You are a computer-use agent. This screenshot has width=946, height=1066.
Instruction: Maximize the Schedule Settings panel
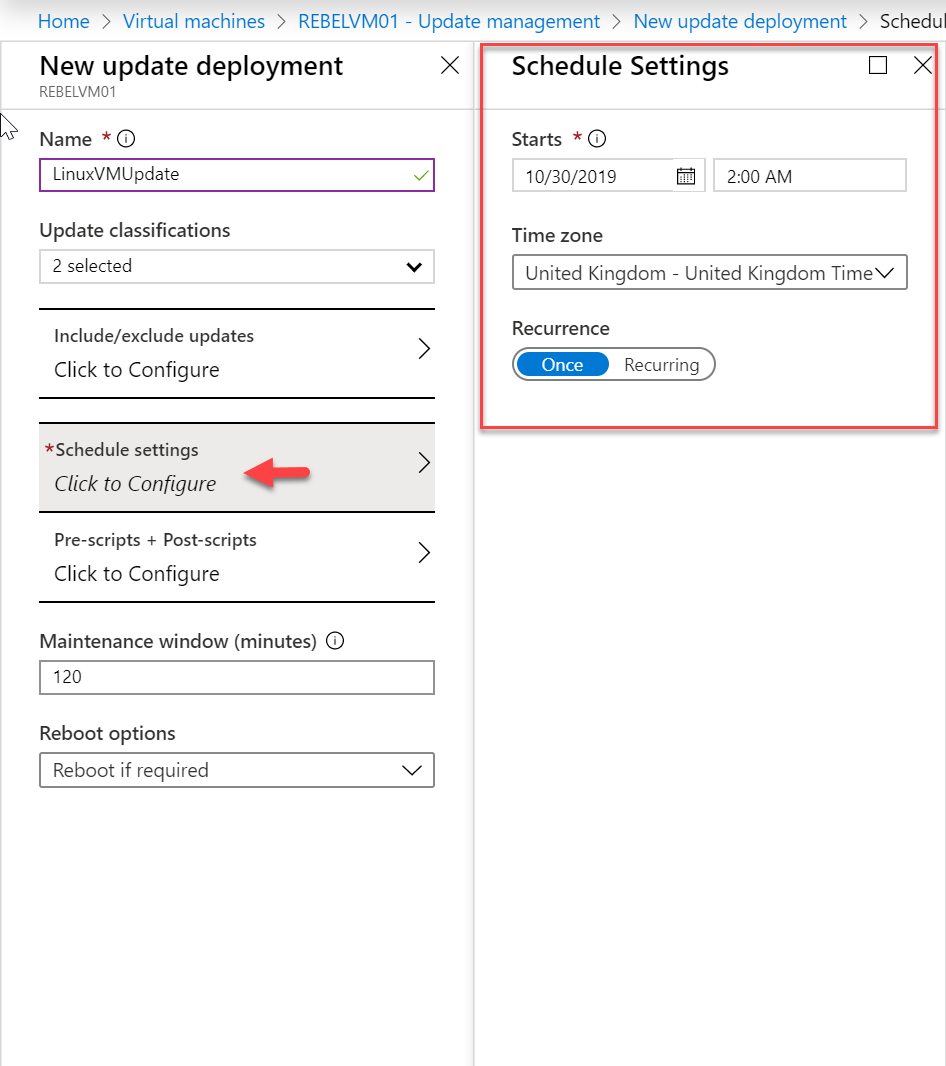coord(878,66)
